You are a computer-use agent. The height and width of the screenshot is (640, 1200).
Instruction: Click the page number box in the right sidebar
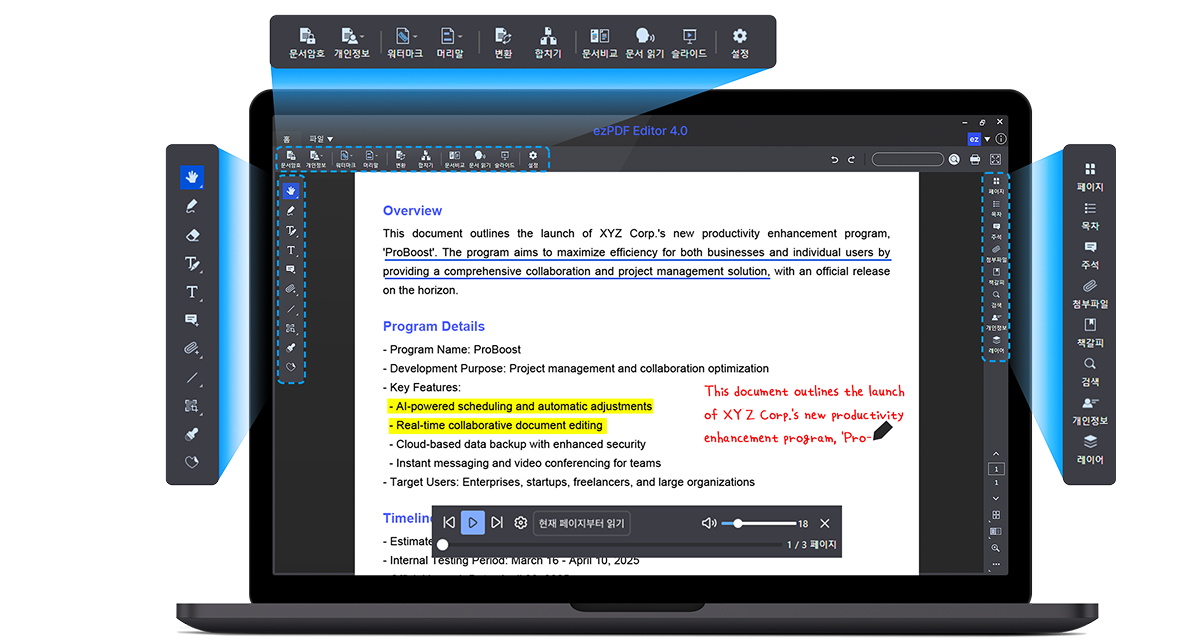click(x=996, y=469)
